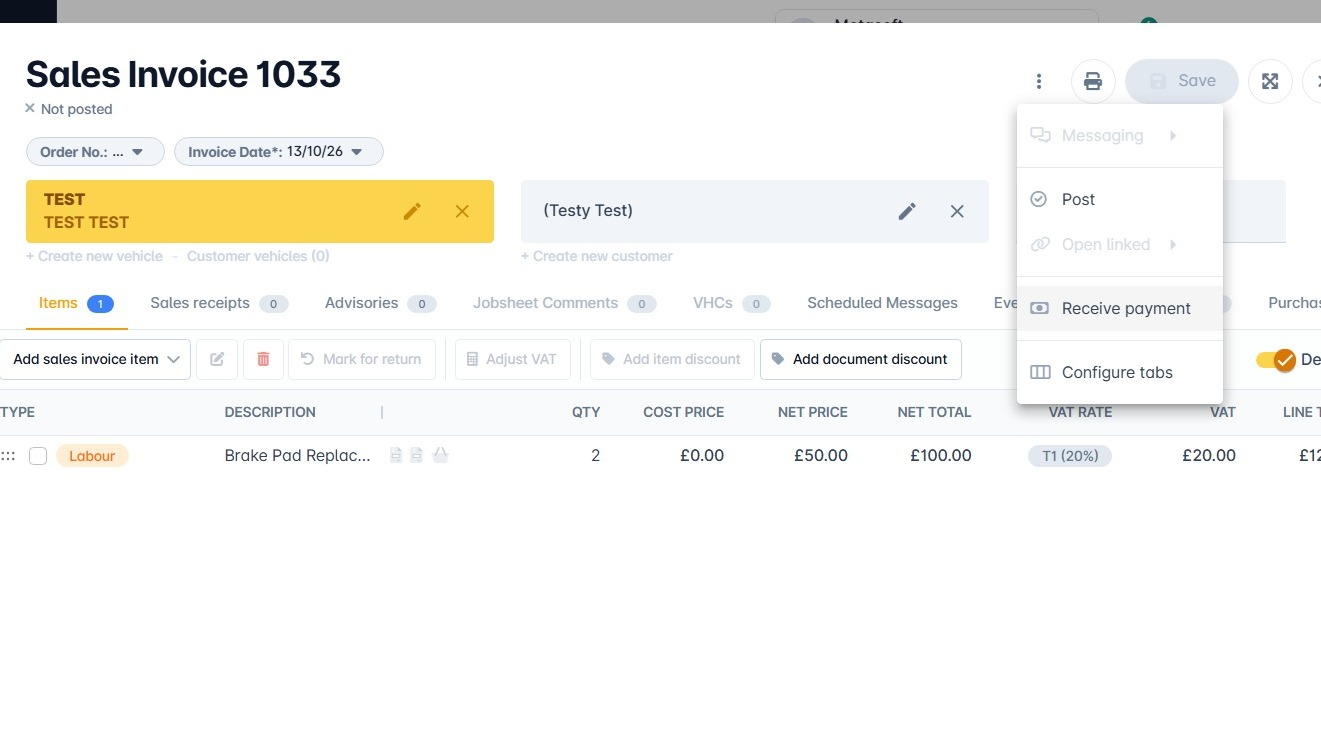This screenshot has width=1321, height=738.
Task: Expand the Open linked submenu
Action: tap(1119, 244)
